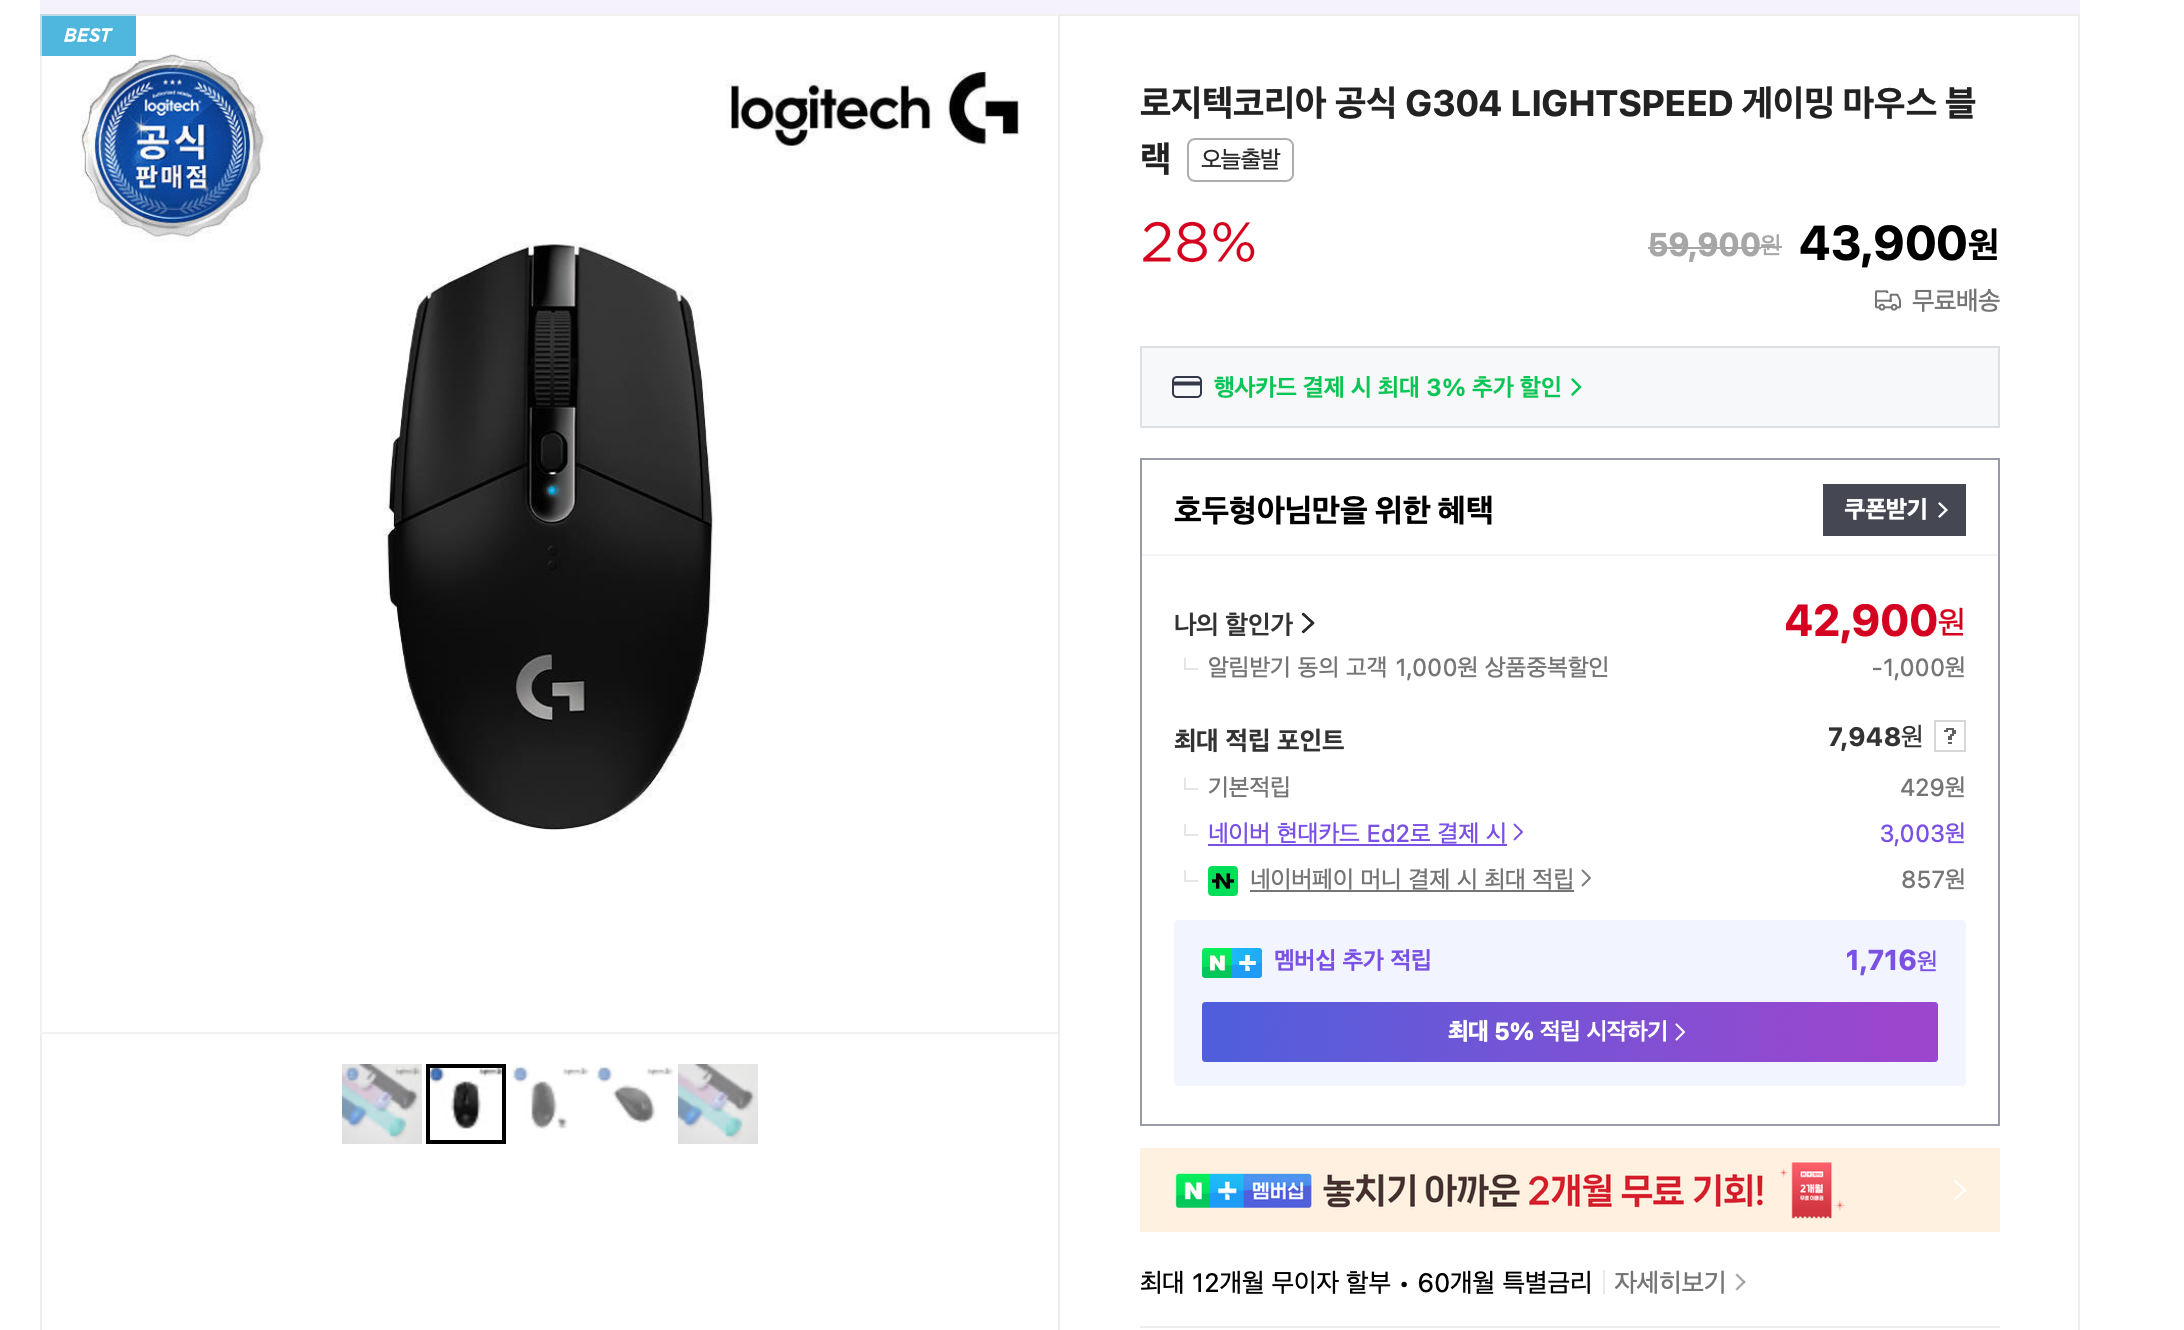
Task: Open the 네이버 현대카드 Ed2로 결제 link
Action: [x=1364, y=833]
